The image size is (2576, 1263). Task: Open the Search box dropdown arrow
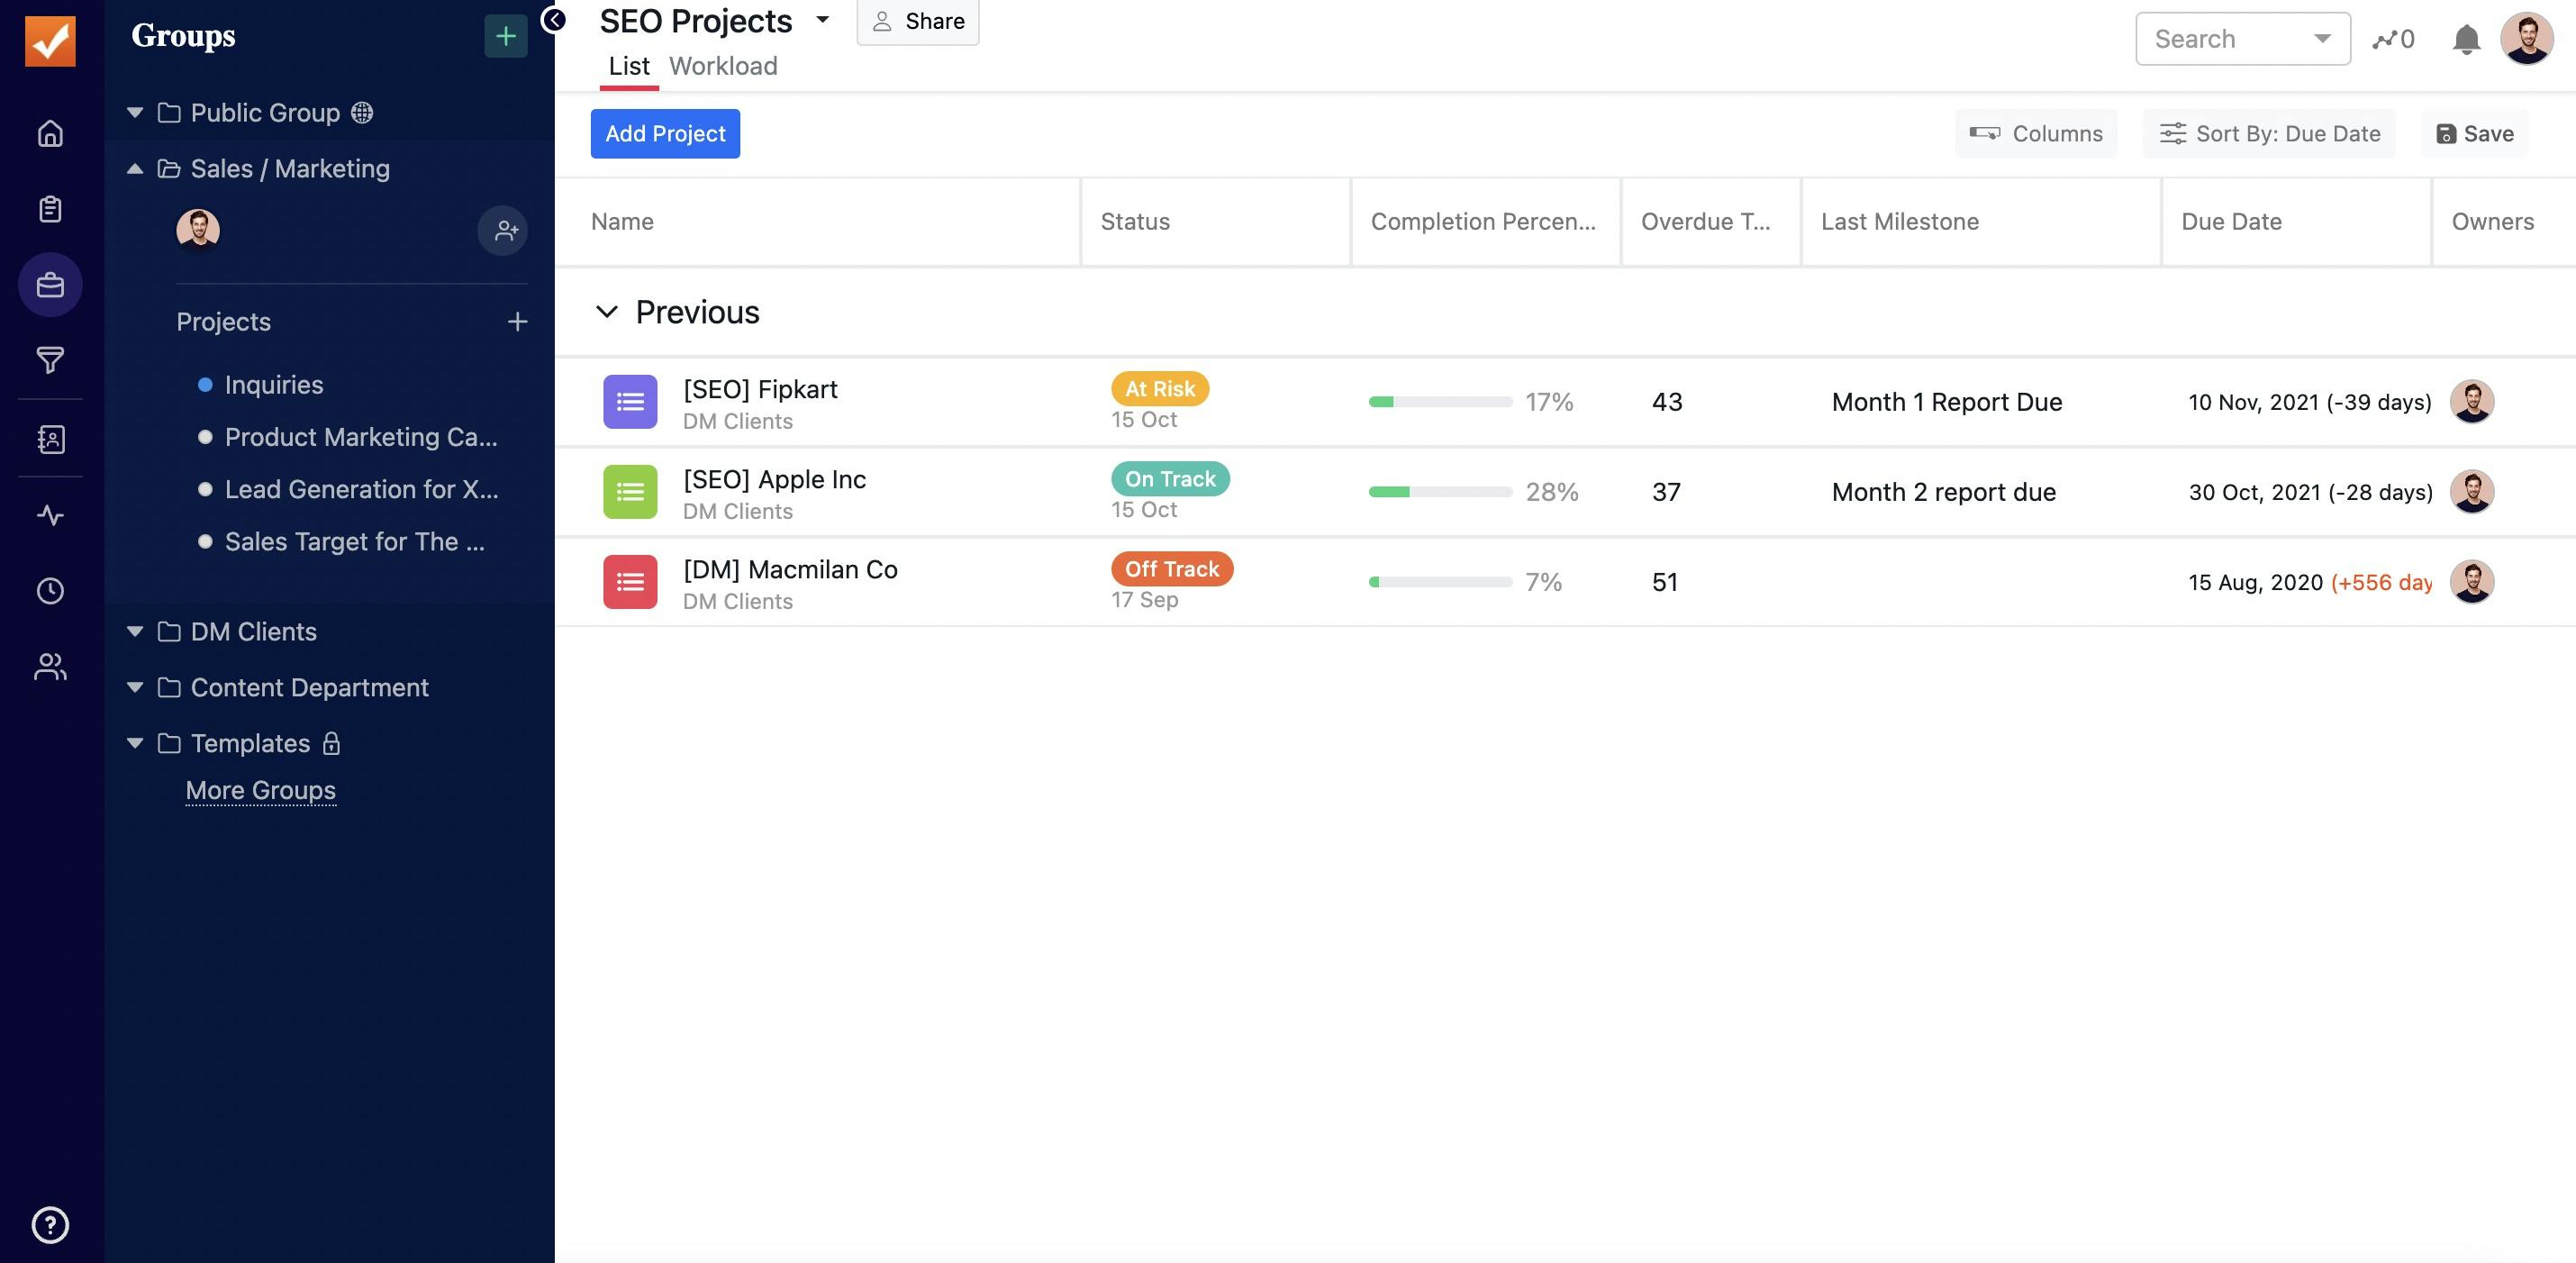[2322, 39]
